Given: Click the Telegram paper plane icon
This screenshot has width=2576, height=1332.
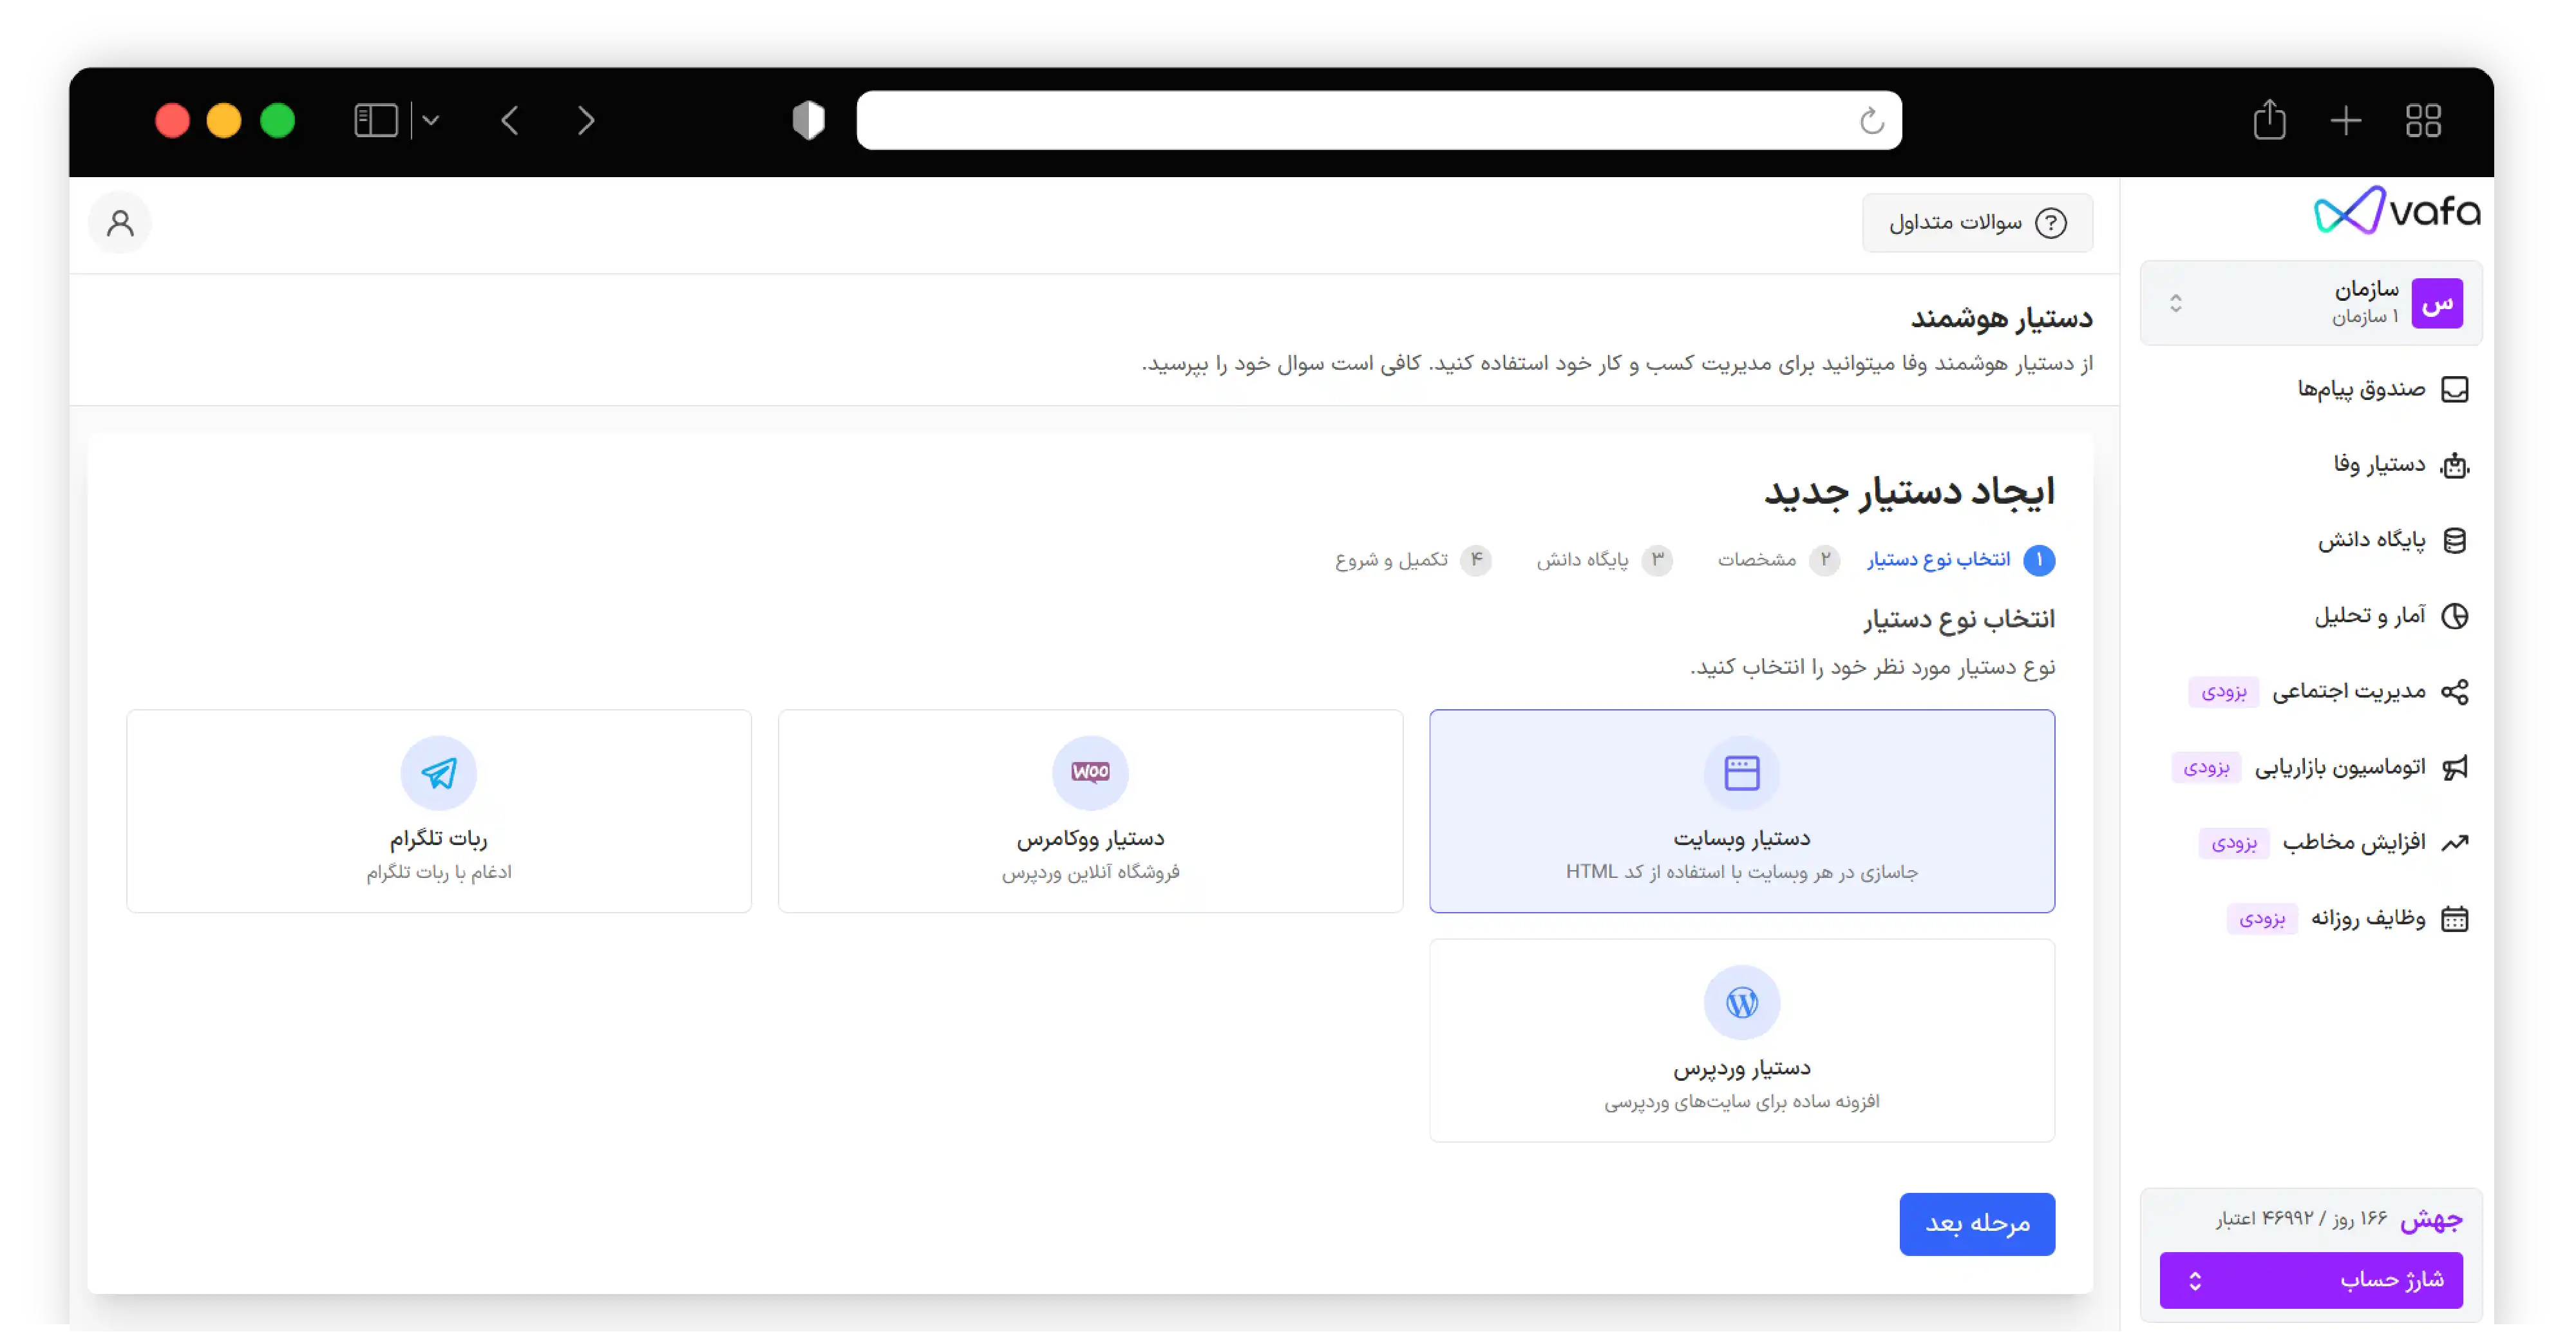Looking at the screenshot, I should [439, 773].
